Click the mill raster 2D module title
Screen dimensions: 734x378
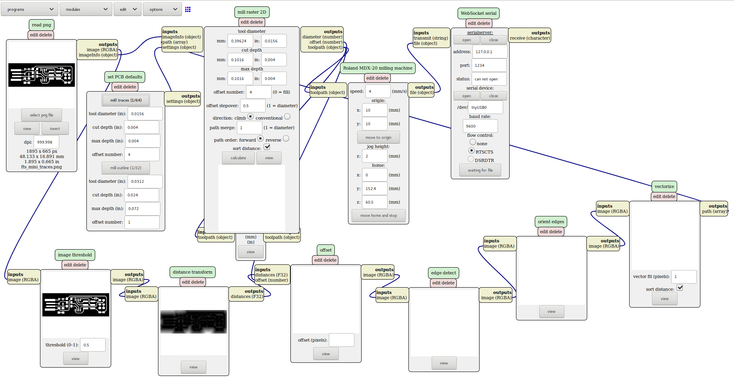point(252,12)
